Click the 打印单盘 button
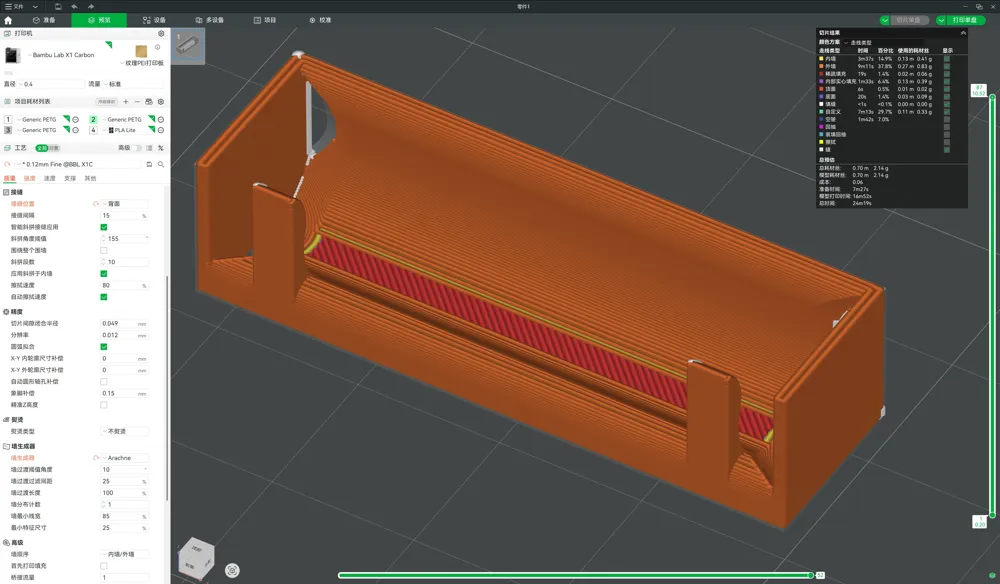The height and width of the screenshot is (584, 1000). 964,20
